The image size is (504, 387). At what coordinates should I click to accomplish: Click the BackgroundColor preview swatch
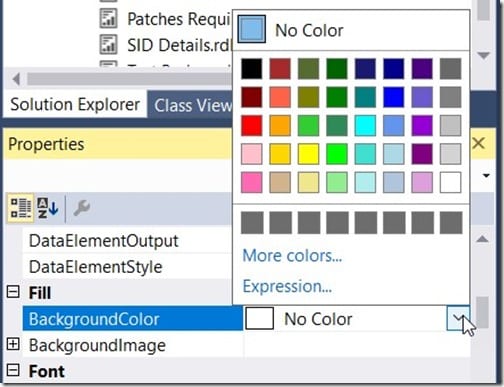[x=259, y=318]
